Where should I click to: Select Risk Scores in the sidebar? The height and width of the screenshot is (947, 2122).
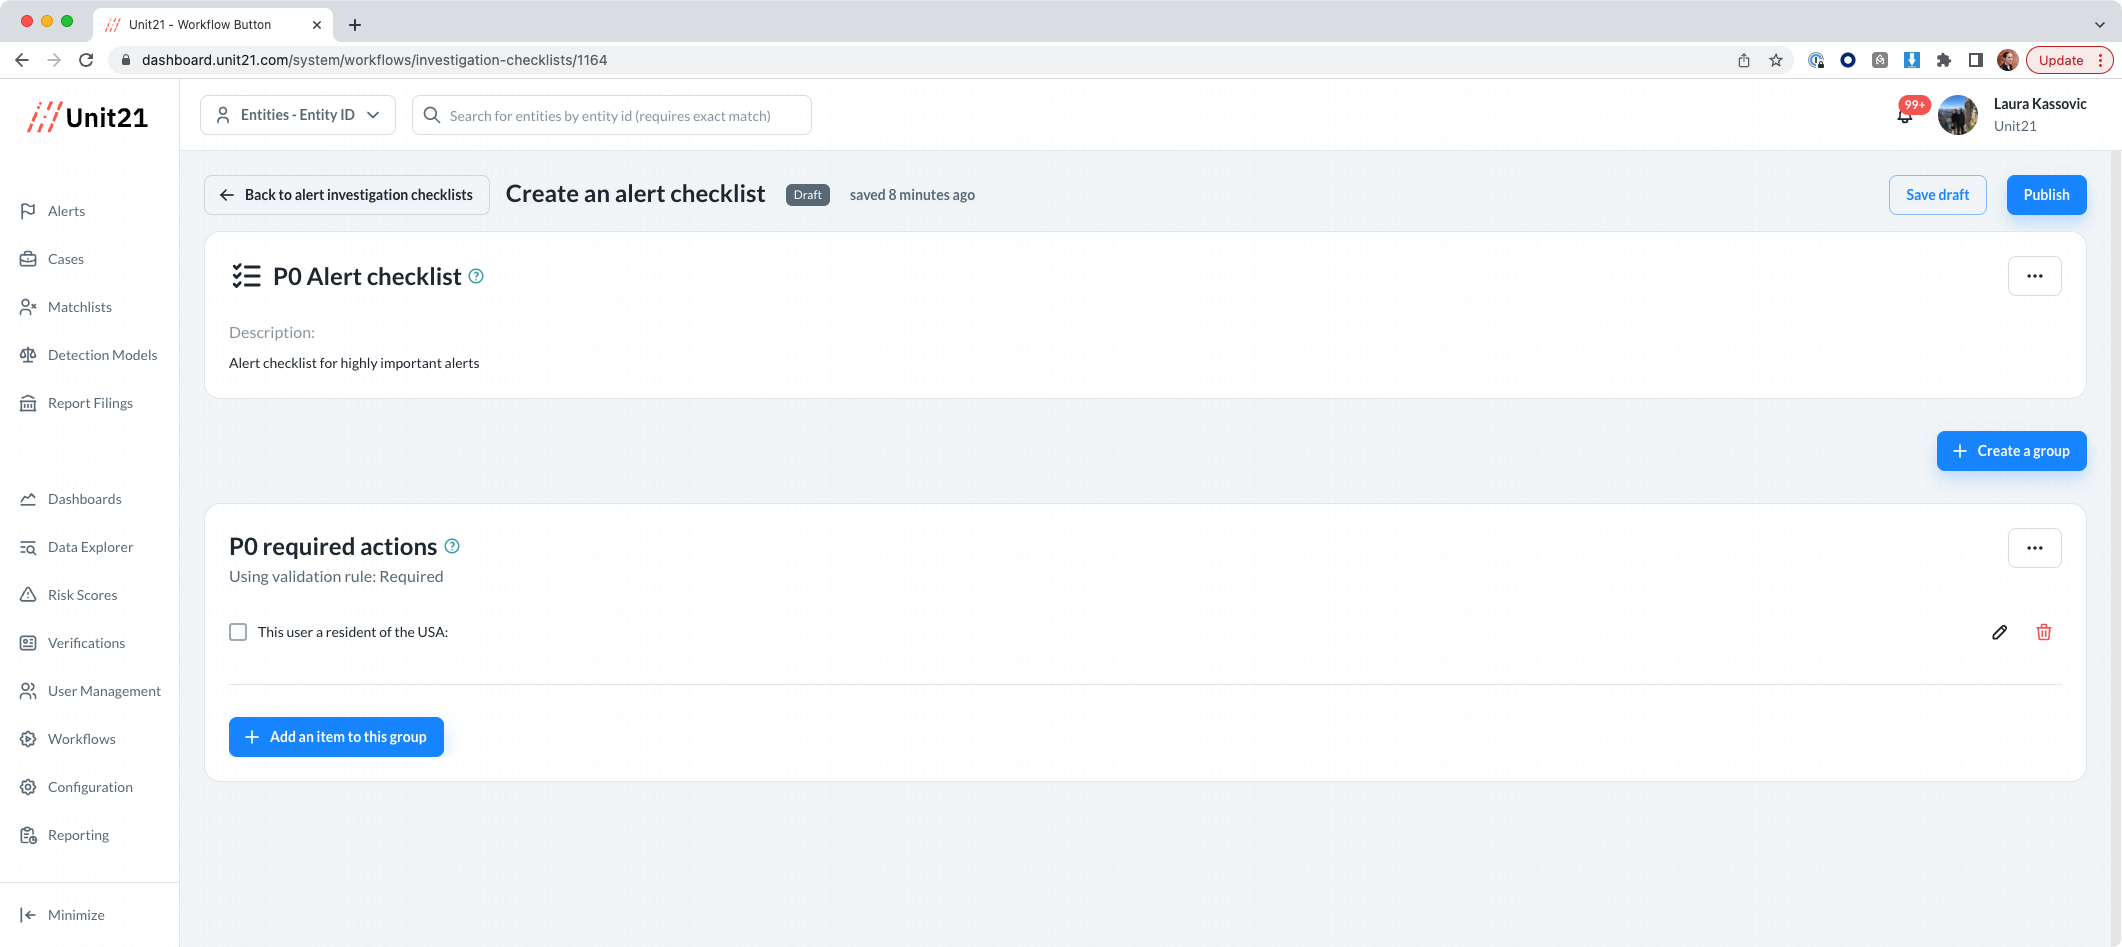[x=82, y=594]
